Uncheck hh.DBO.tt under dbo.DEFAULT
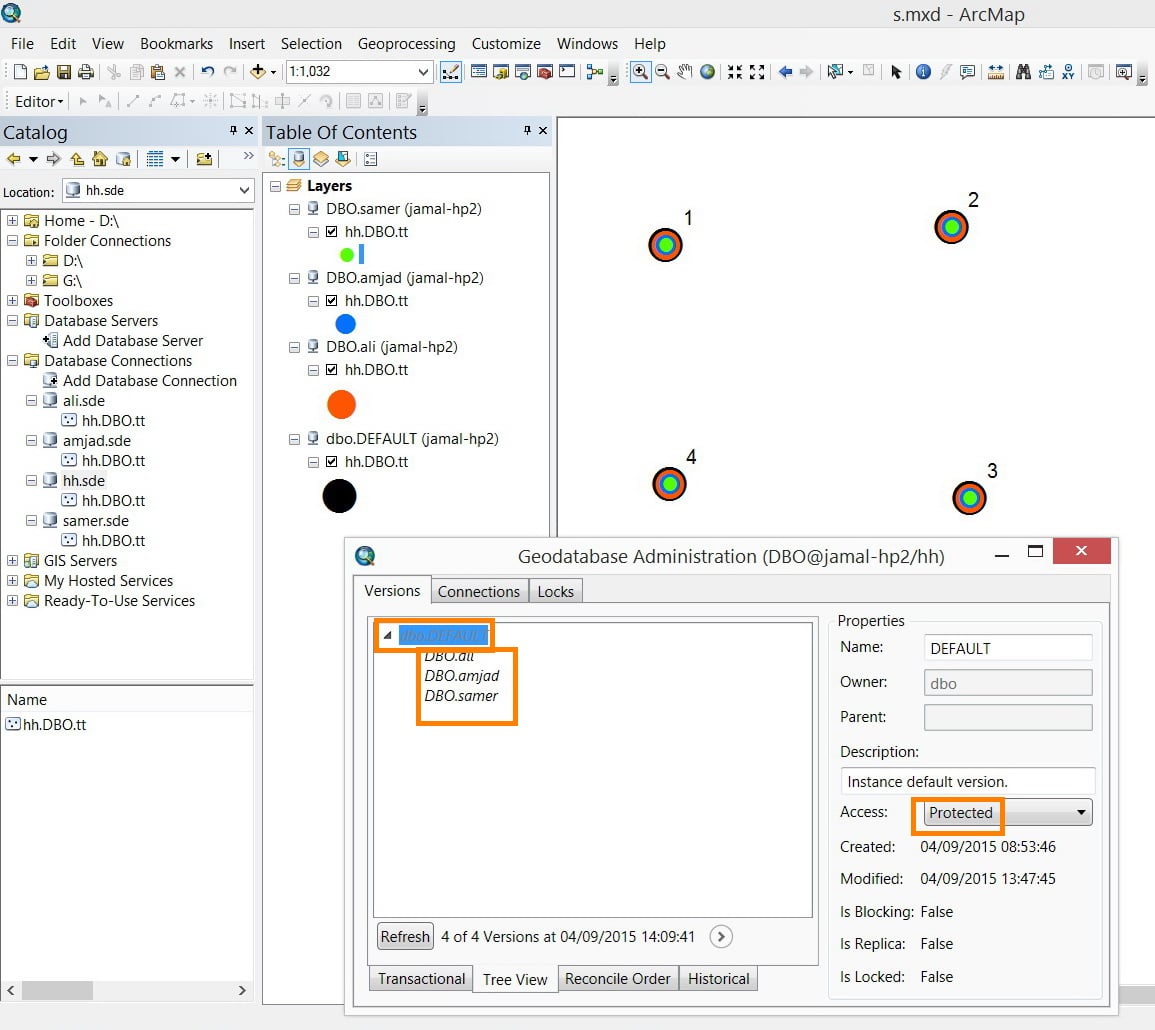 (331, 461)
